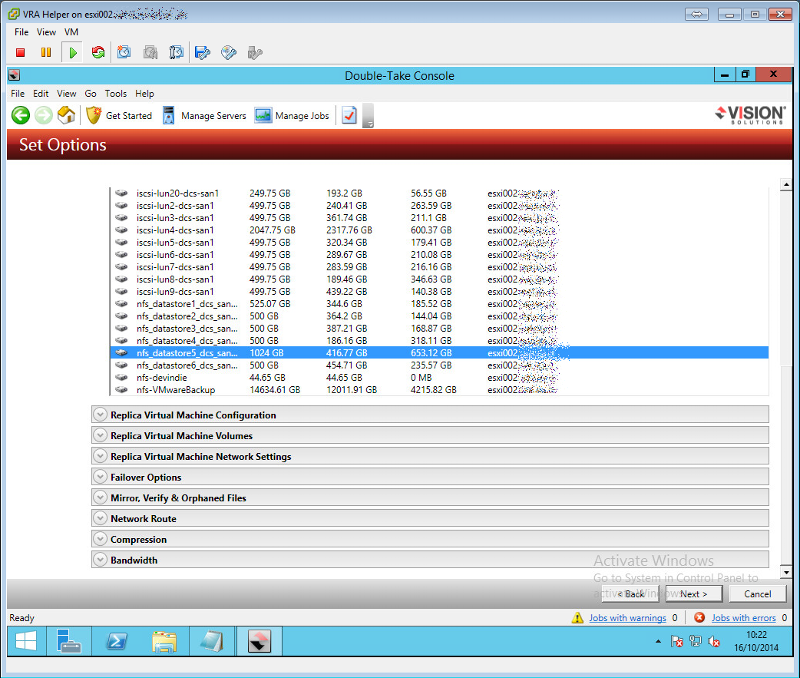Click the greyed-out USB device toolbar icon
Image resolution: width=800 pixels, height=678 pixels.
[255, 53]
